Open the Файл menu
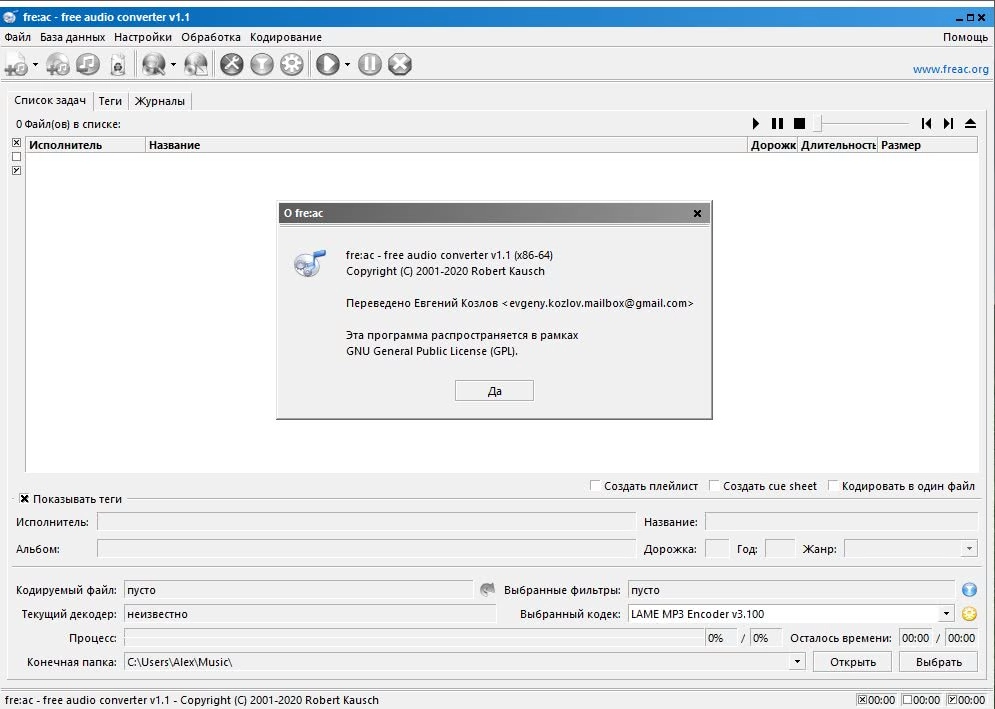Image resolution: width=995 pixels, height=709 pixels. 17,37
